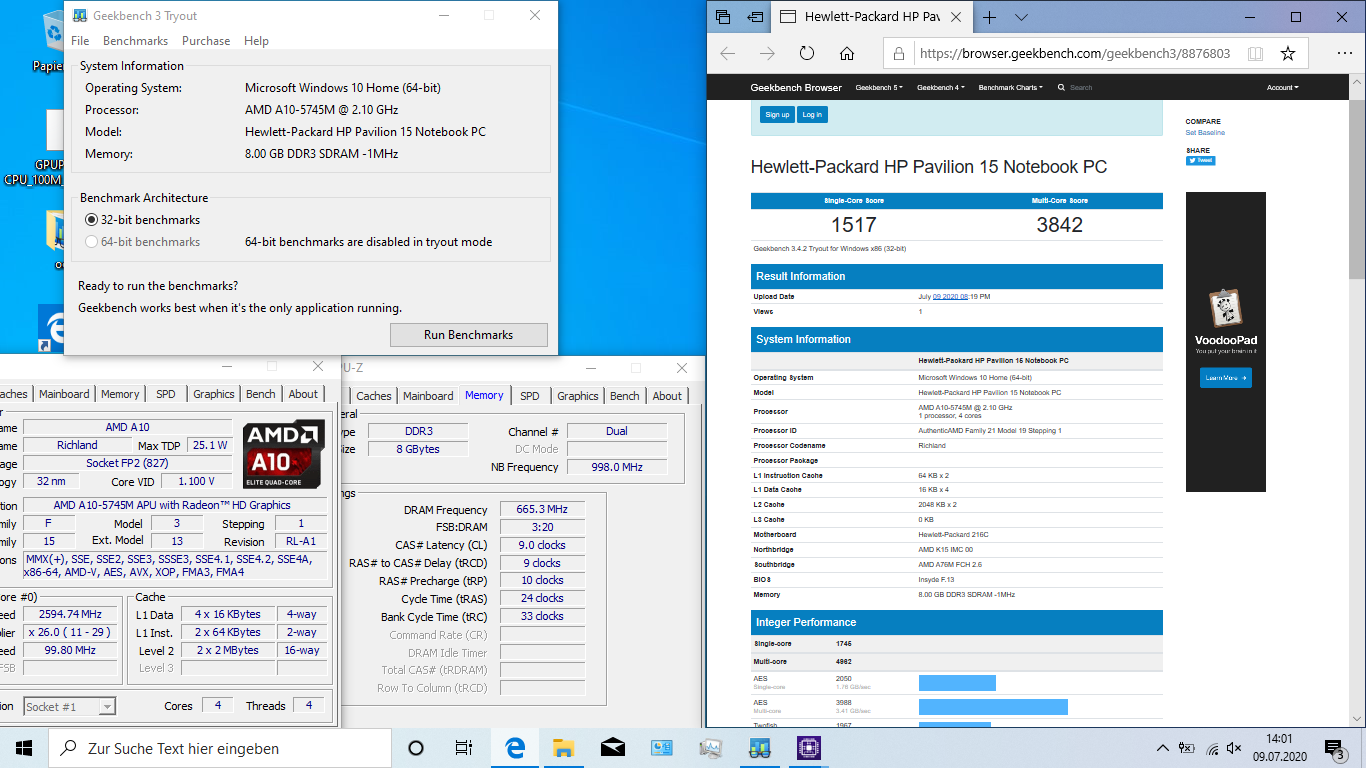Viewport: 1366px width, 768px height.
Task: Open the Socket #1 selection combo box
Action: click(x=69, y=707)
